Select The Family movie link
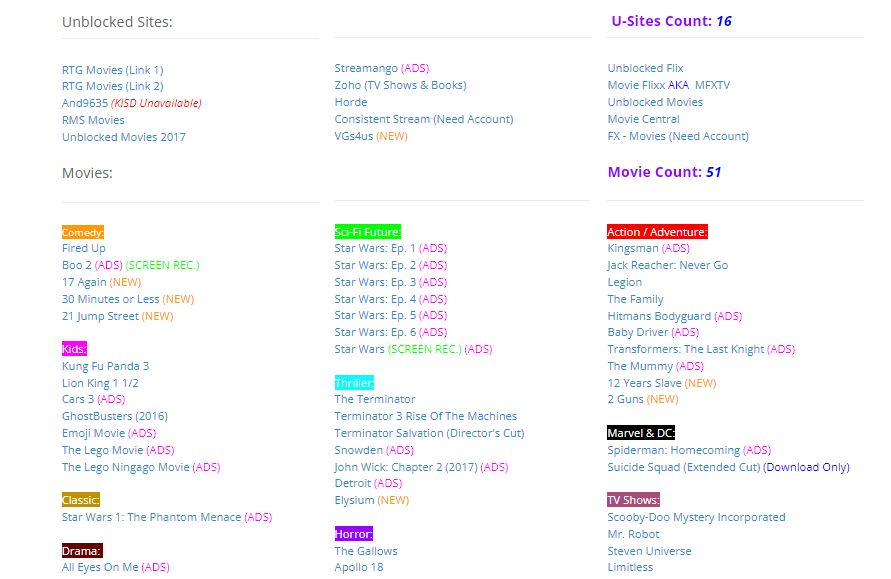The width and height of the screenshot is (891, 579). [635, 299]
